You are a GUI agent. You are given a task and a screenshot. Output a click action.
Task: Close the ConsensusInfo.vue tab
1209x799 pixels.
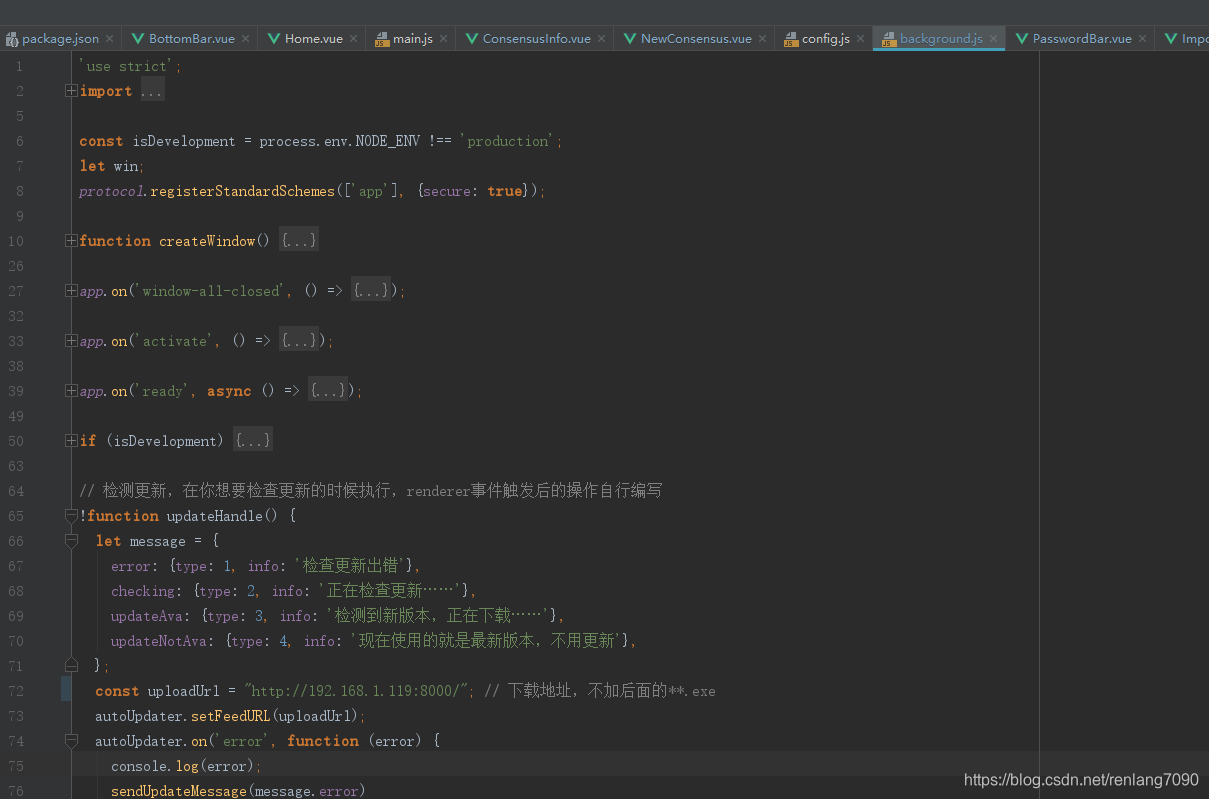click(x=602, y=39)
